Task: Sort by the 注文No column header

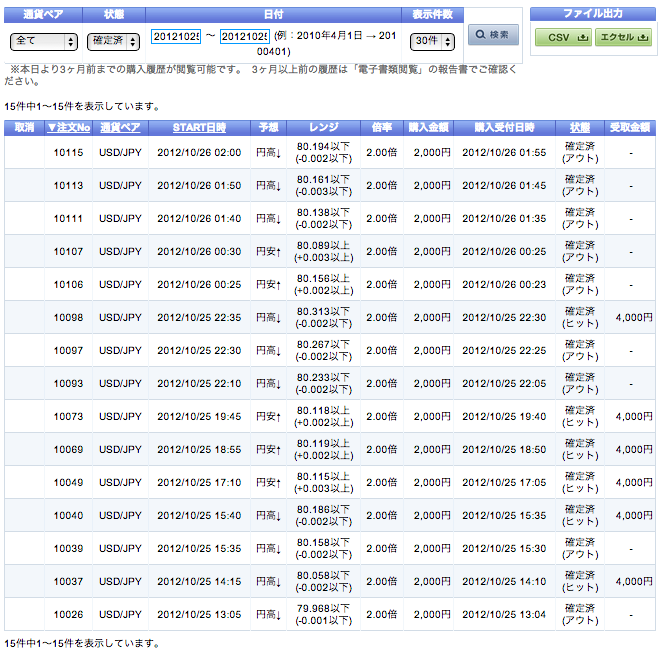Action: (68, 128)
